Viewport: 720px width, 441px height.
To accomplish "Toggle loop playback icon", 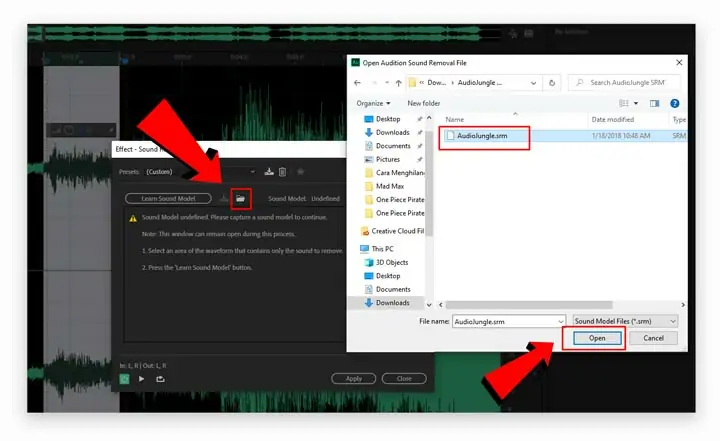I will pyautogui.click(x=160, y=379).
